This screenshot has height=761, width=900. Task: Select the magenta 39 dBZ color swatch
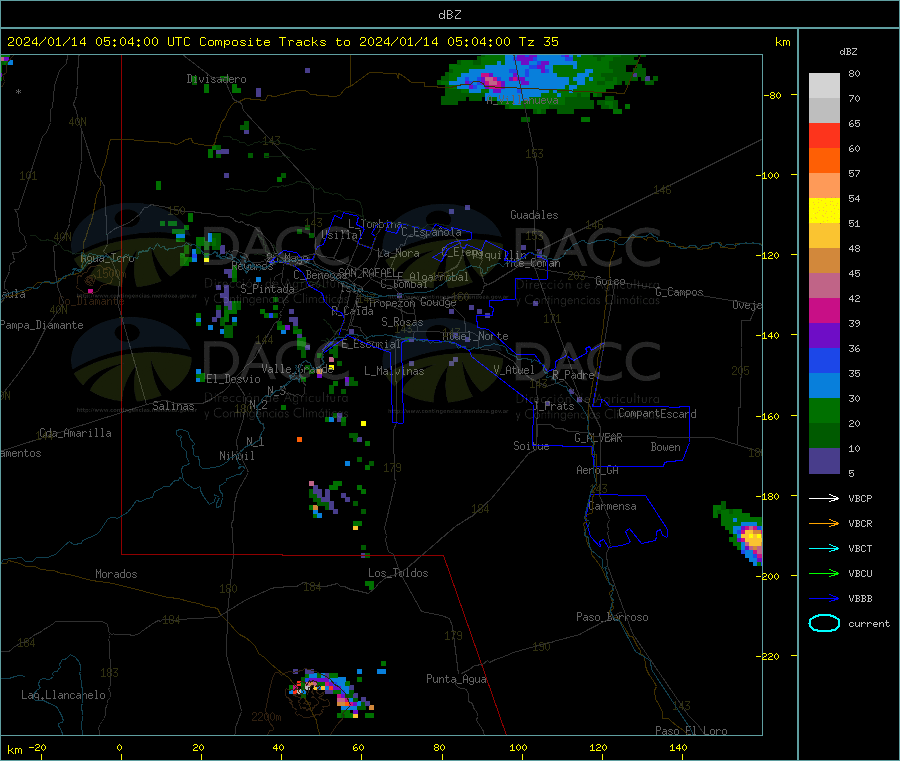824,310
